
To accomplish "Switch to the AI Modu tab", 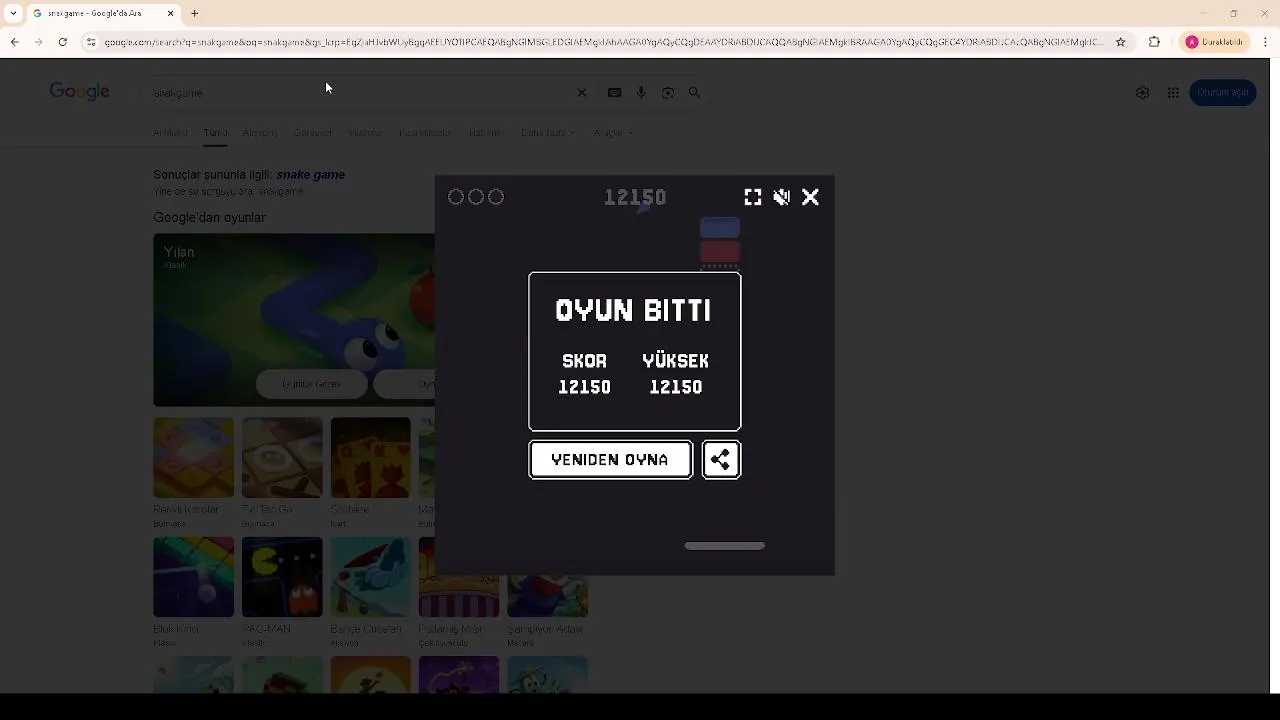I will pos(170,132).
